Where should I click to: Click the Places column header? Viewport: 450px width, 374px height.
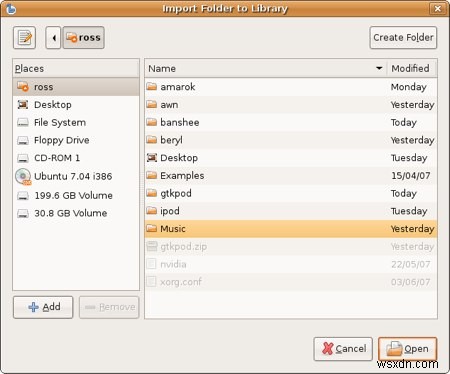pyautogui.click(x=76, y=69)
